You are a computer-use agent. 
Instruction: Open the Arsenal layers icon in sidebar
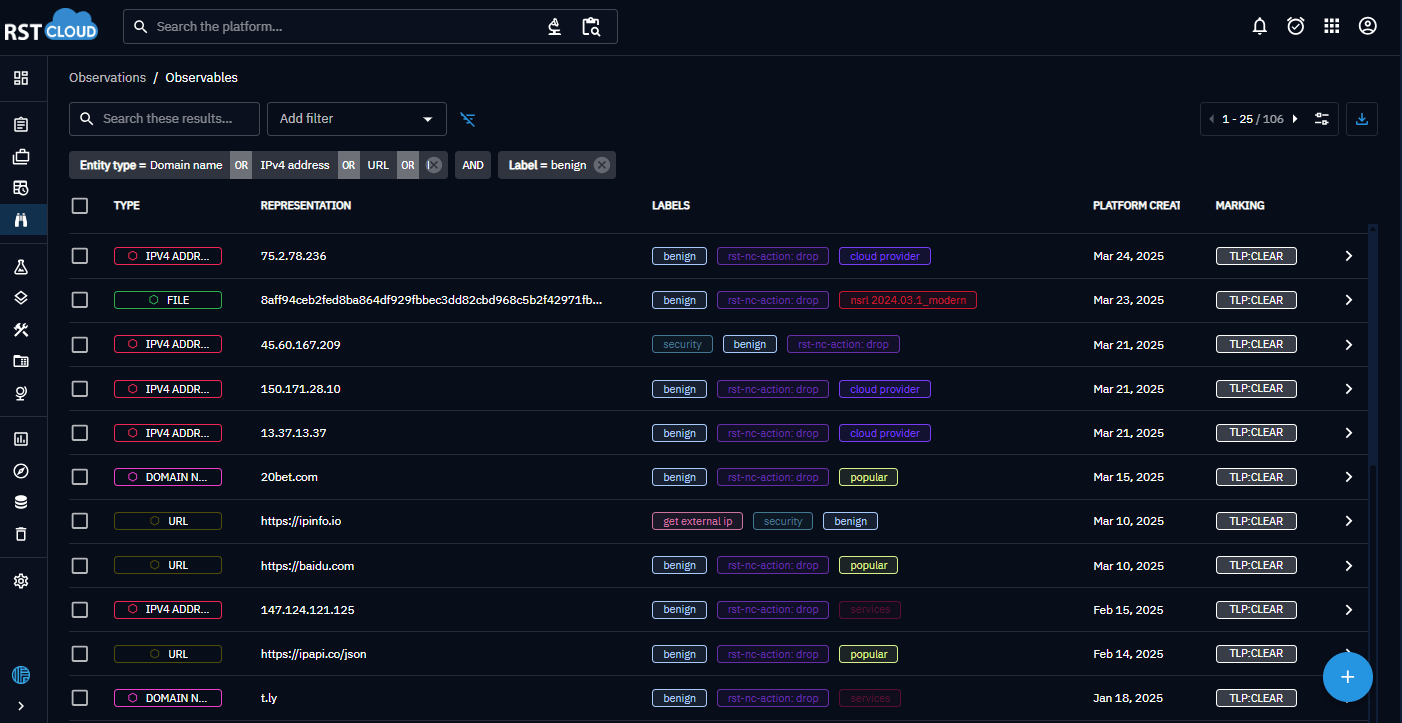click(21, 298)
